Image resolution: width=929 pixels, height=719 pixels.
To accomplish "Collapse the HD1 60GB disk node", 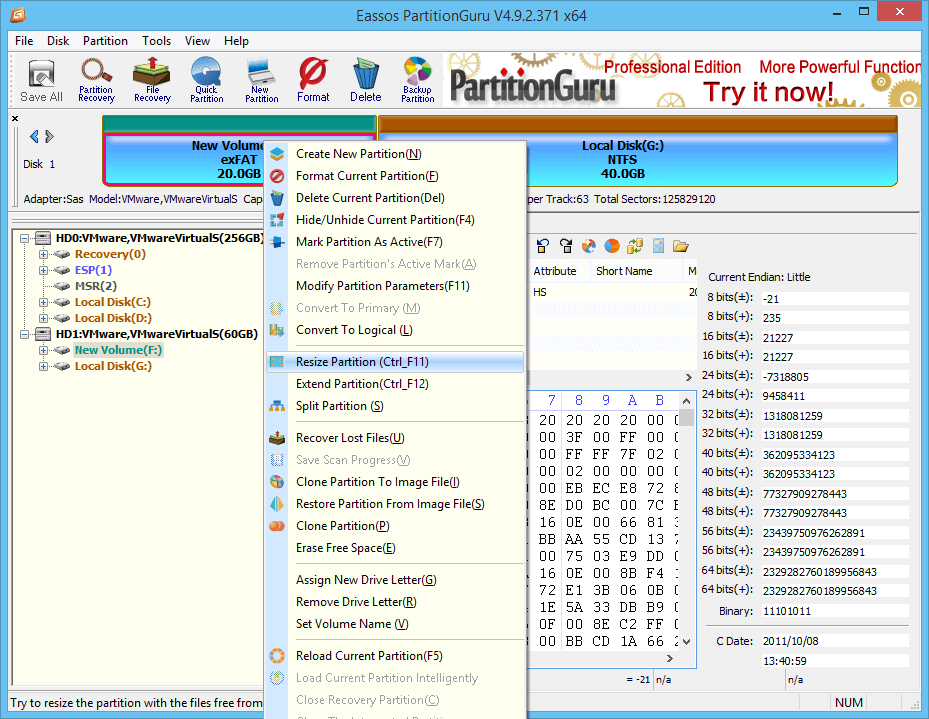I will pos(24,334).
